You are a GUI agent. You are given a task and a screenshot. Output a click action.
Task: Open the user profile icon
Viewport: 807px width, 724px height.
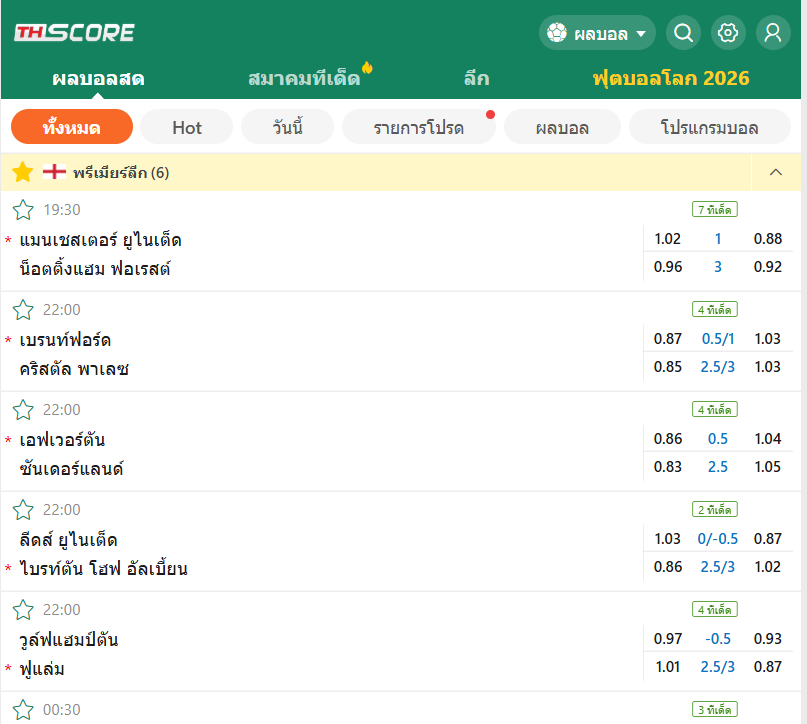click(x=773, y=33)
